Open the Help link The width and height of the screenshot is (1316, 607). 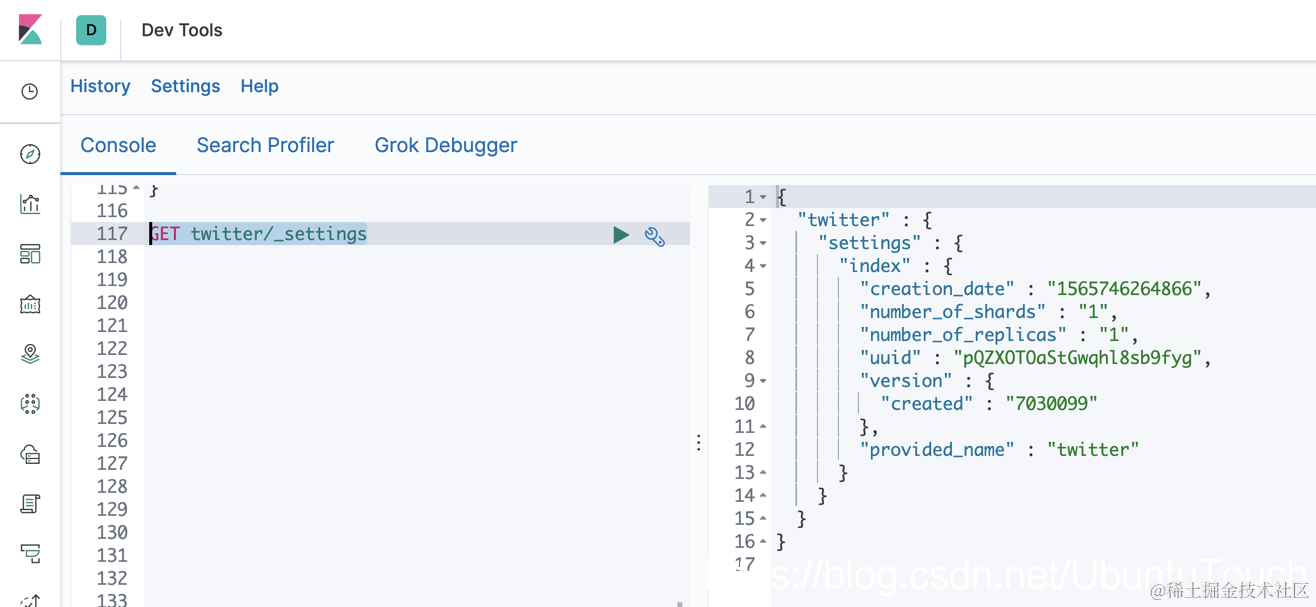[x=259, y=86]
